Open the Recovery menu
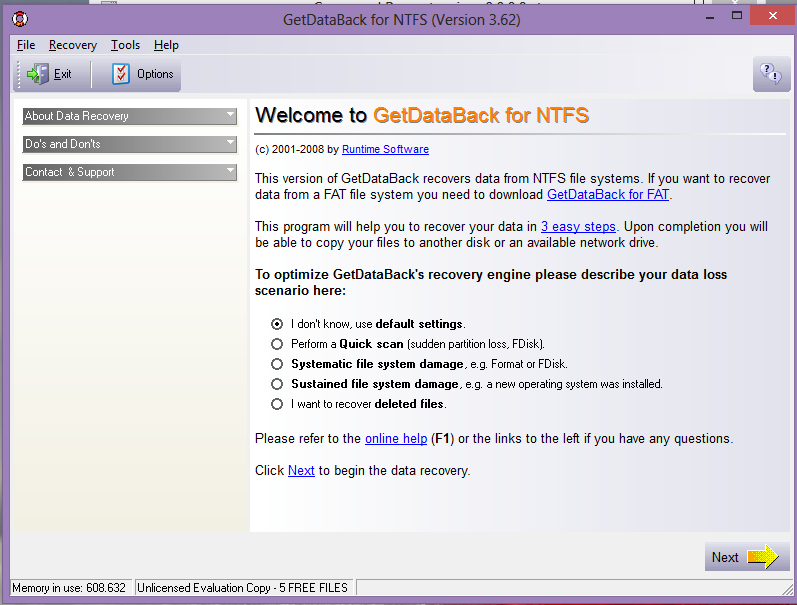This screenshot has height=605, width=797. click(x=73, y=45)
